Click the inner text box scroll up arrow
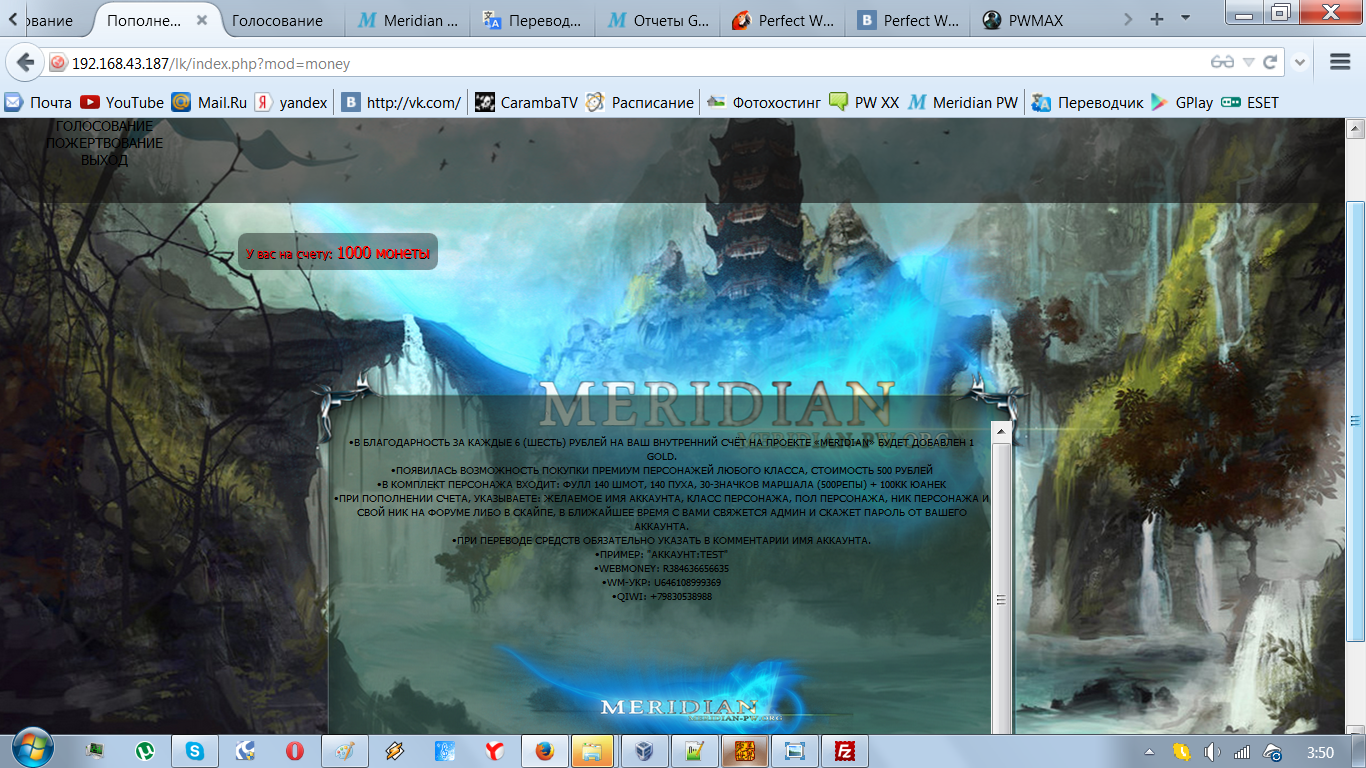Viewport: 1366px width, 768px height. 1000,431
